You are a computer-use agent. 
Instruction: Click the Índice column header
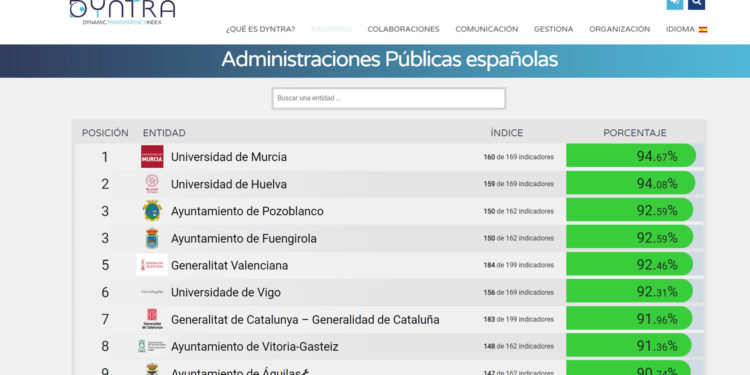[507, 133]
